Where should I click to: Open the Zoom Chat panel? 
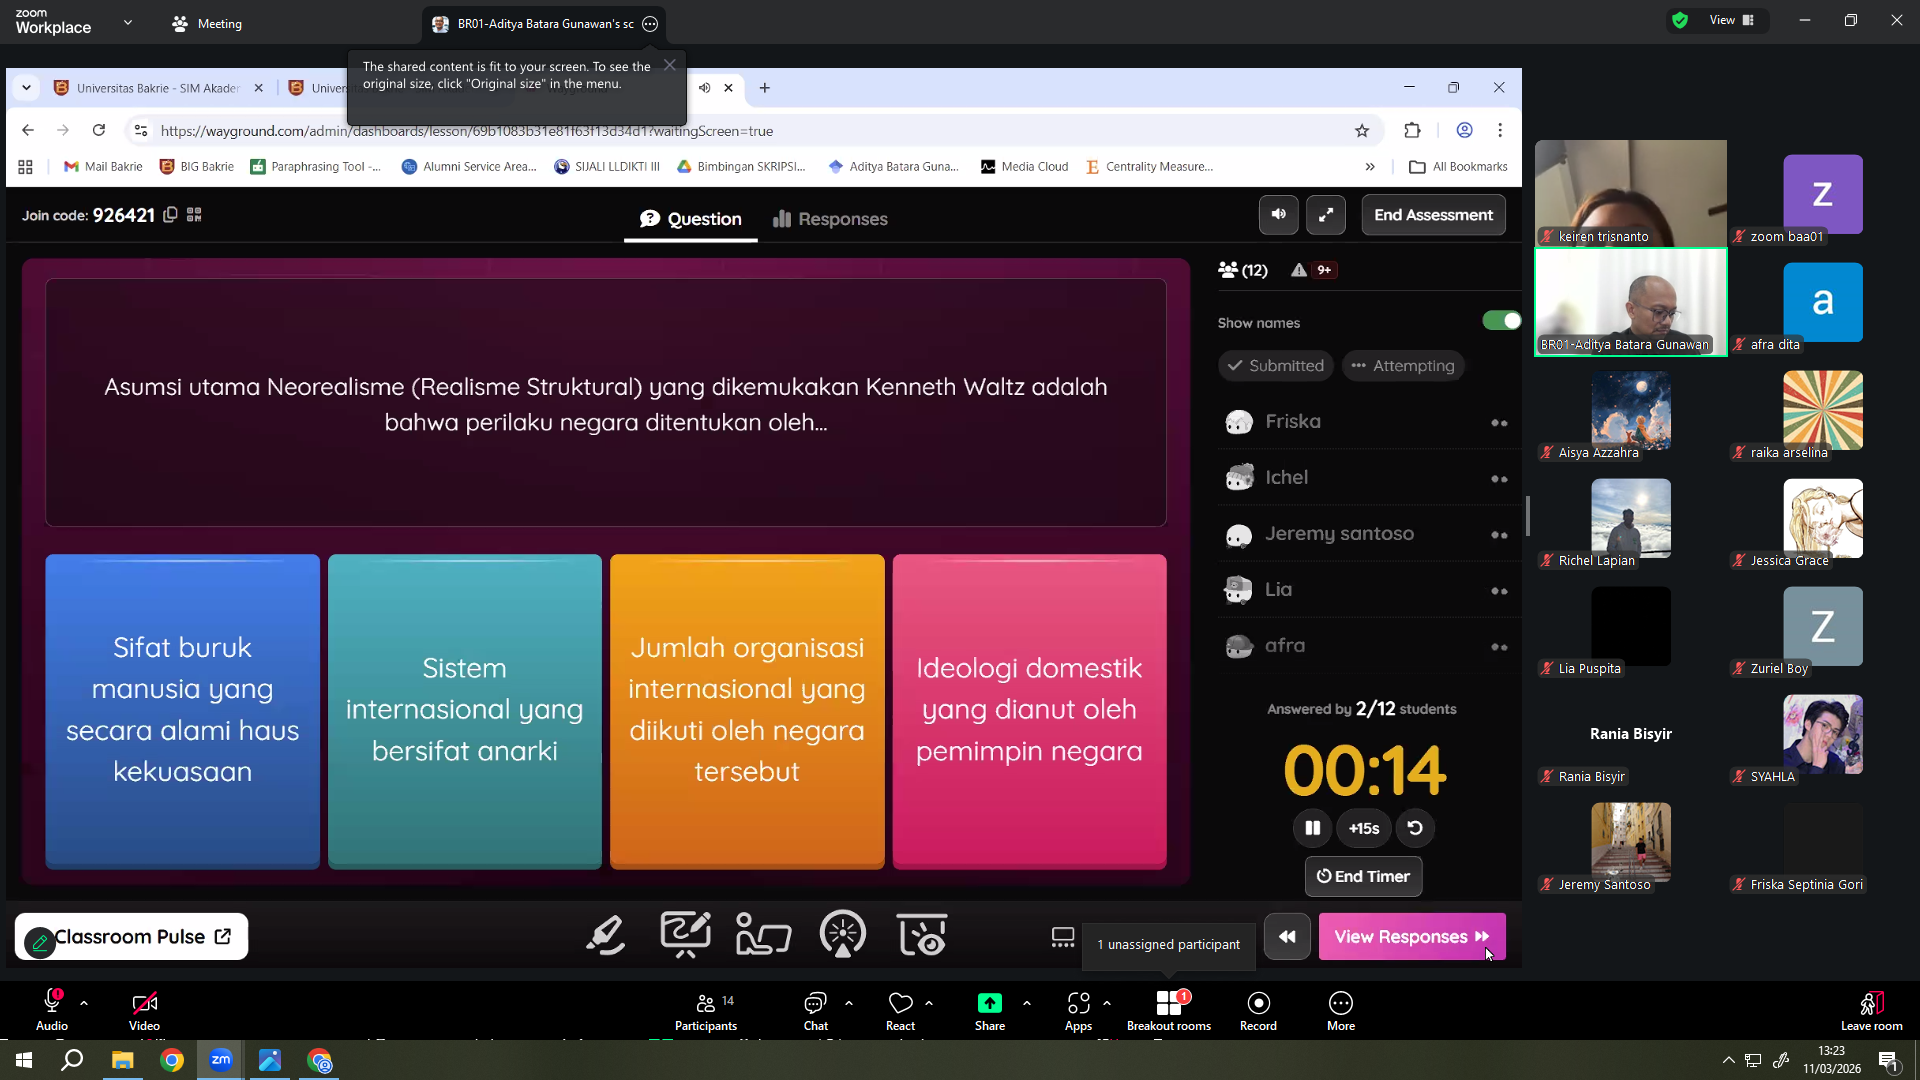pos(816,1011)
